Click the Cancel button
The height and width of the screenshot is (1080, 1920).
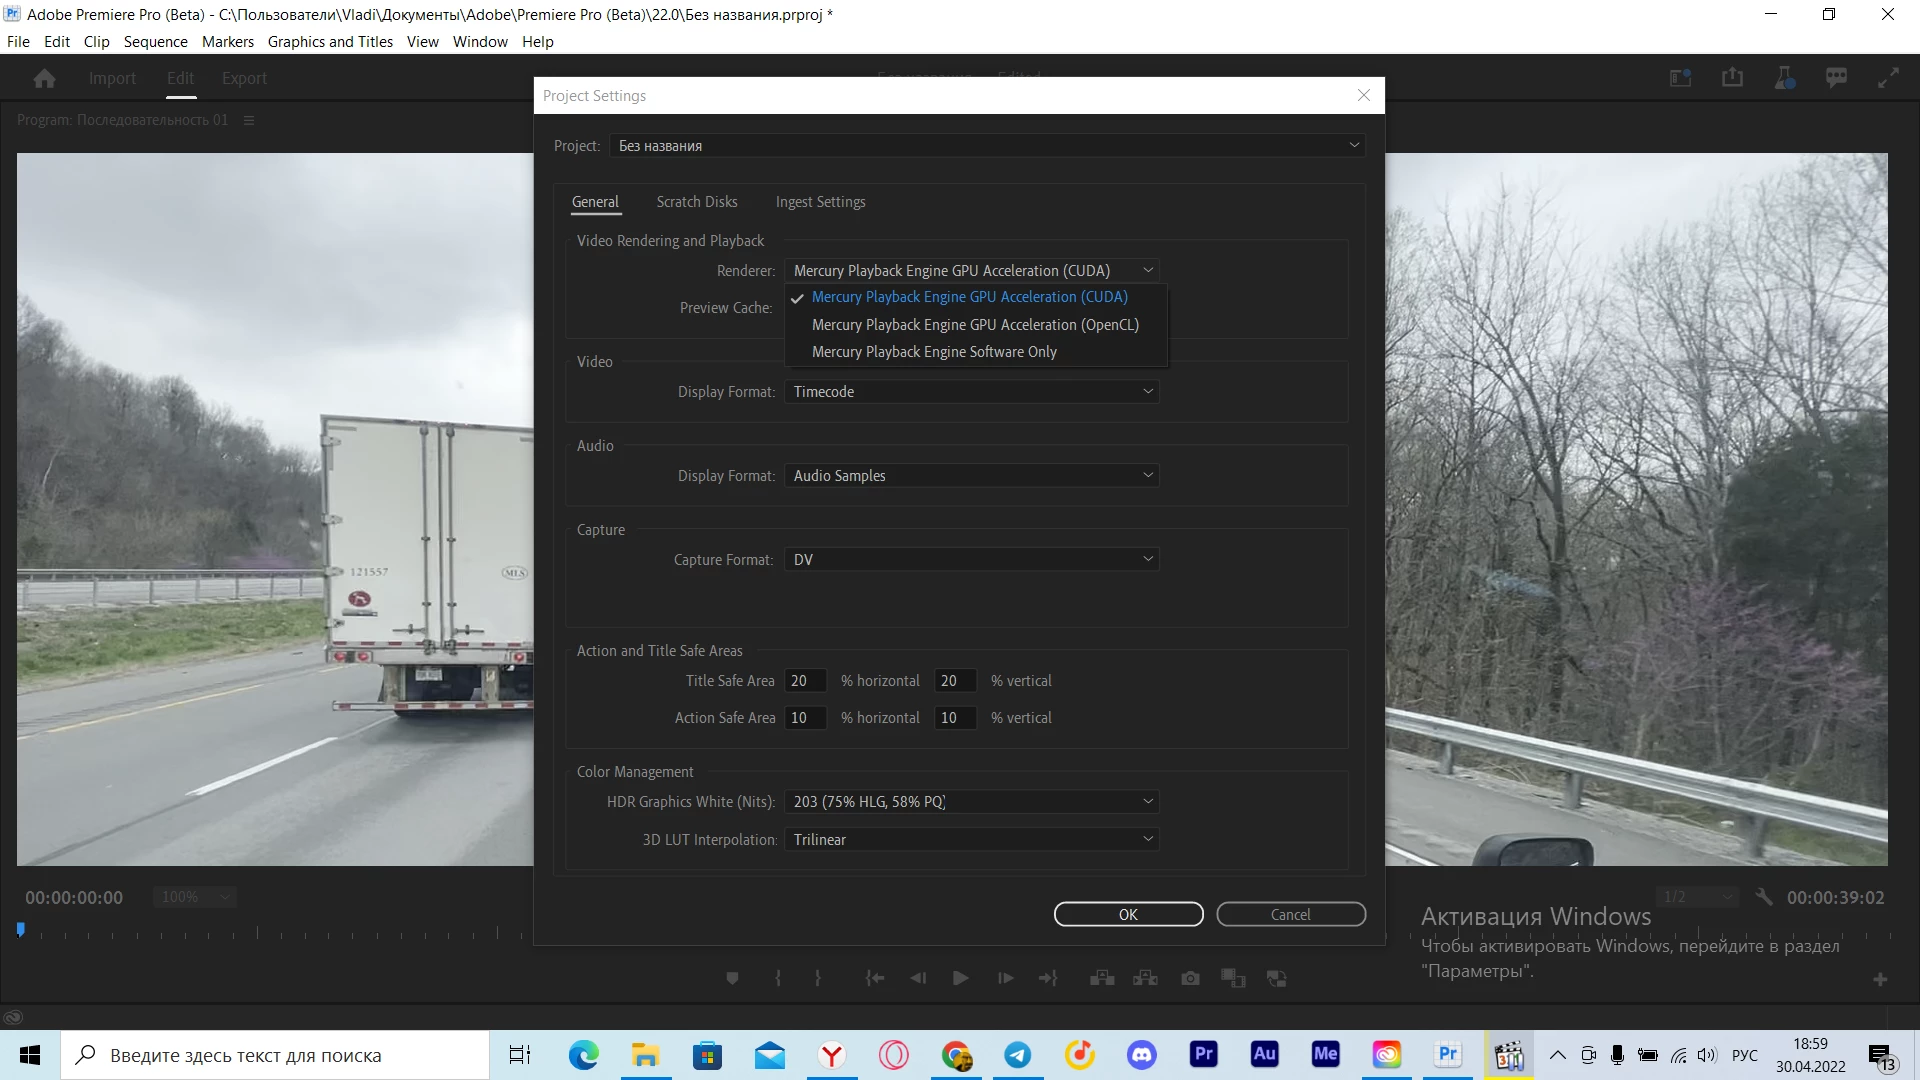click(x=1290, y=915)
